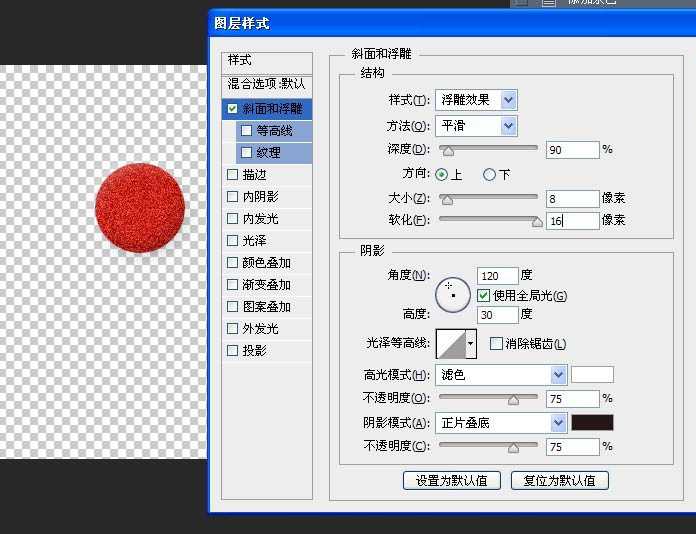
Task: Select the 光泽 list item label
Action: point(254,241)
